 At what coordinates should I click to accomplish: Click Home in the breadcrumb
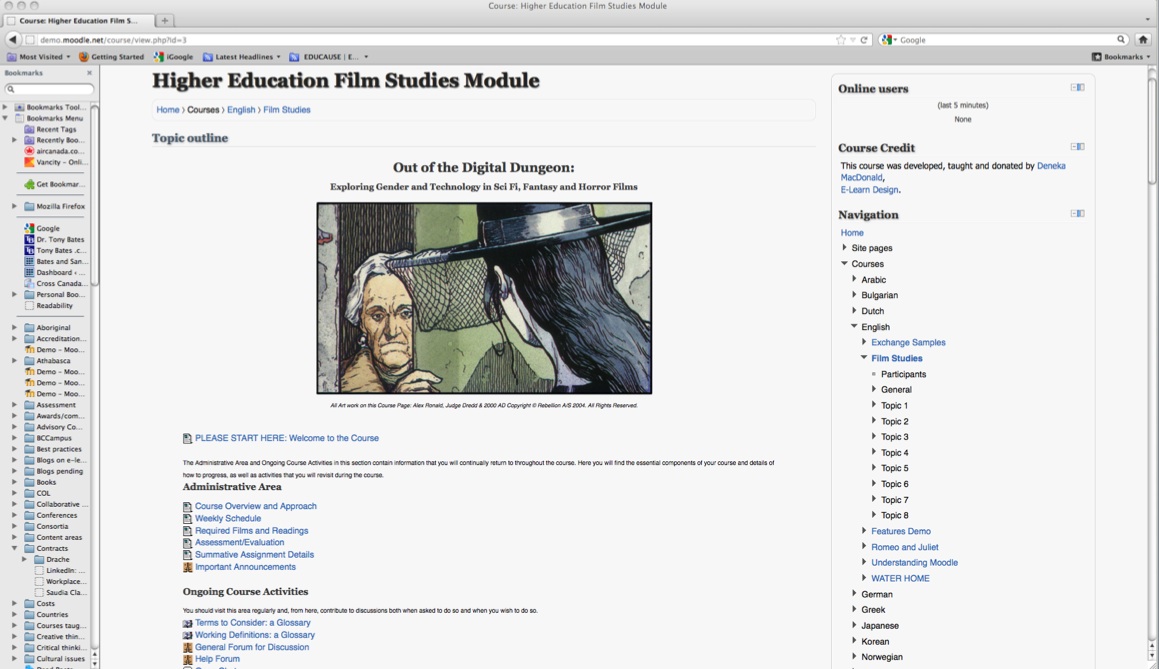[x=168, y=110]
